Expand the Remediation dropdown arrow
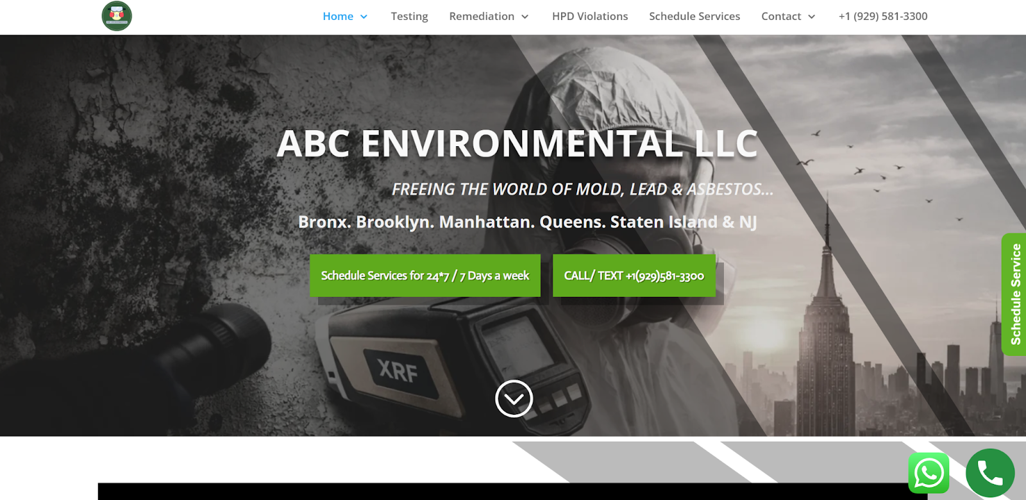The image size is (1026, 500). [525, 17]
